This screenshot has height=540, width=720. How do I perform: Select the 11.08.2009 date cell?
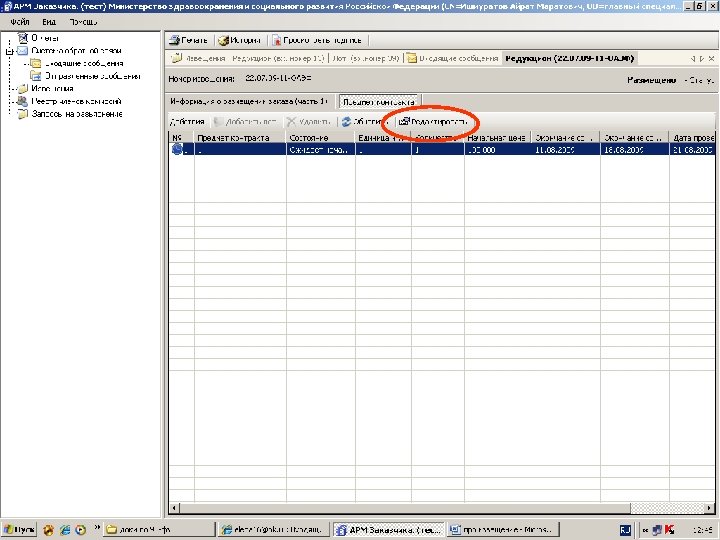pos(566,149)
